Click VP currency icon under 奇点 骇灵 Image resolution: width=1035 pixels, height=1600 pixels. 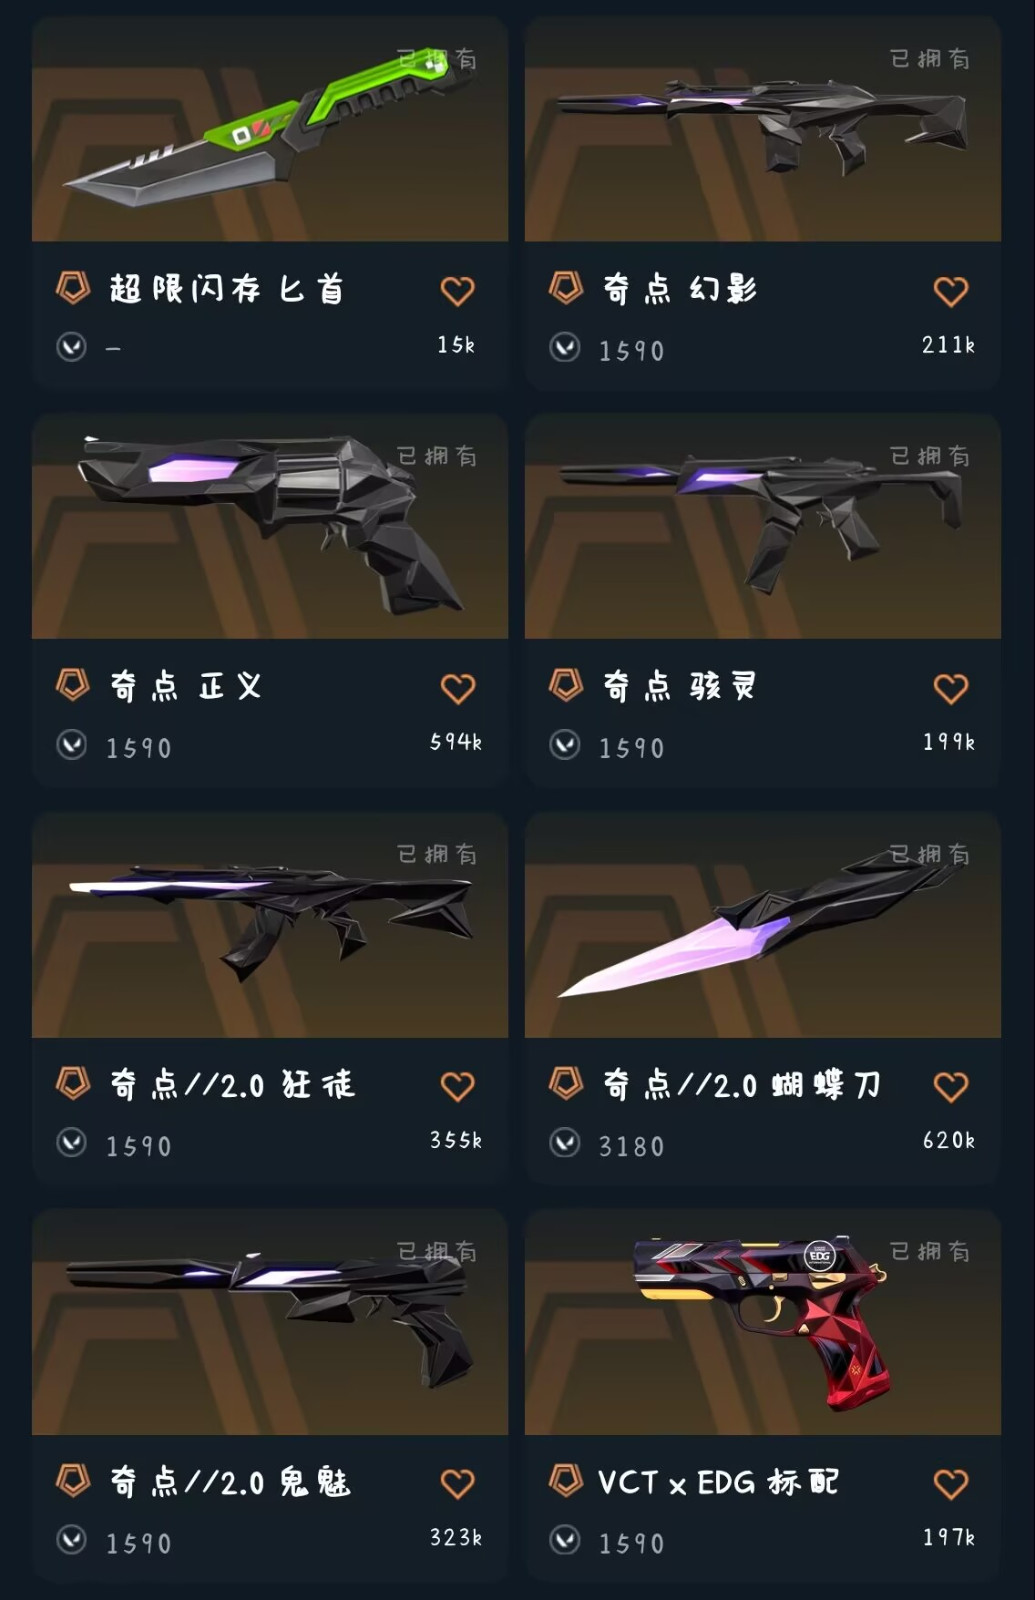point(565,745)
